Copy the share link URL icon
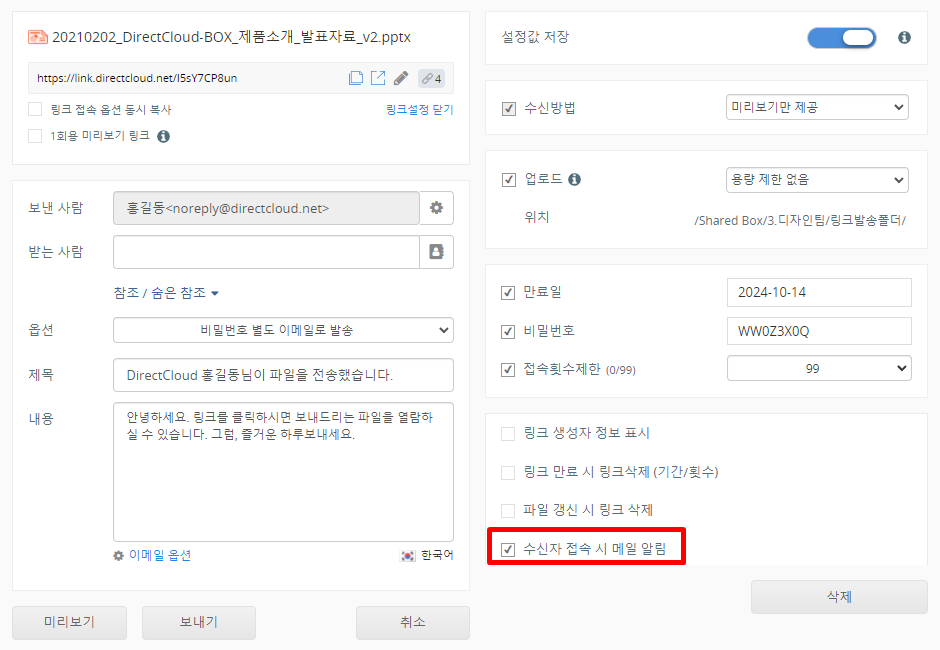940x650 pixels. pyautogui.click(x=356, y=78)
